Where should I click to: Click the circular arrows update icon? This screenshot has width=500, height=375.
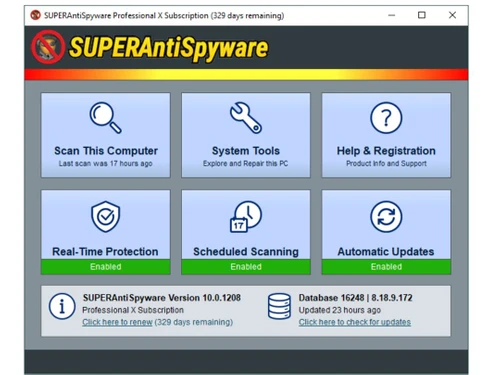click(x=386, y=217)
